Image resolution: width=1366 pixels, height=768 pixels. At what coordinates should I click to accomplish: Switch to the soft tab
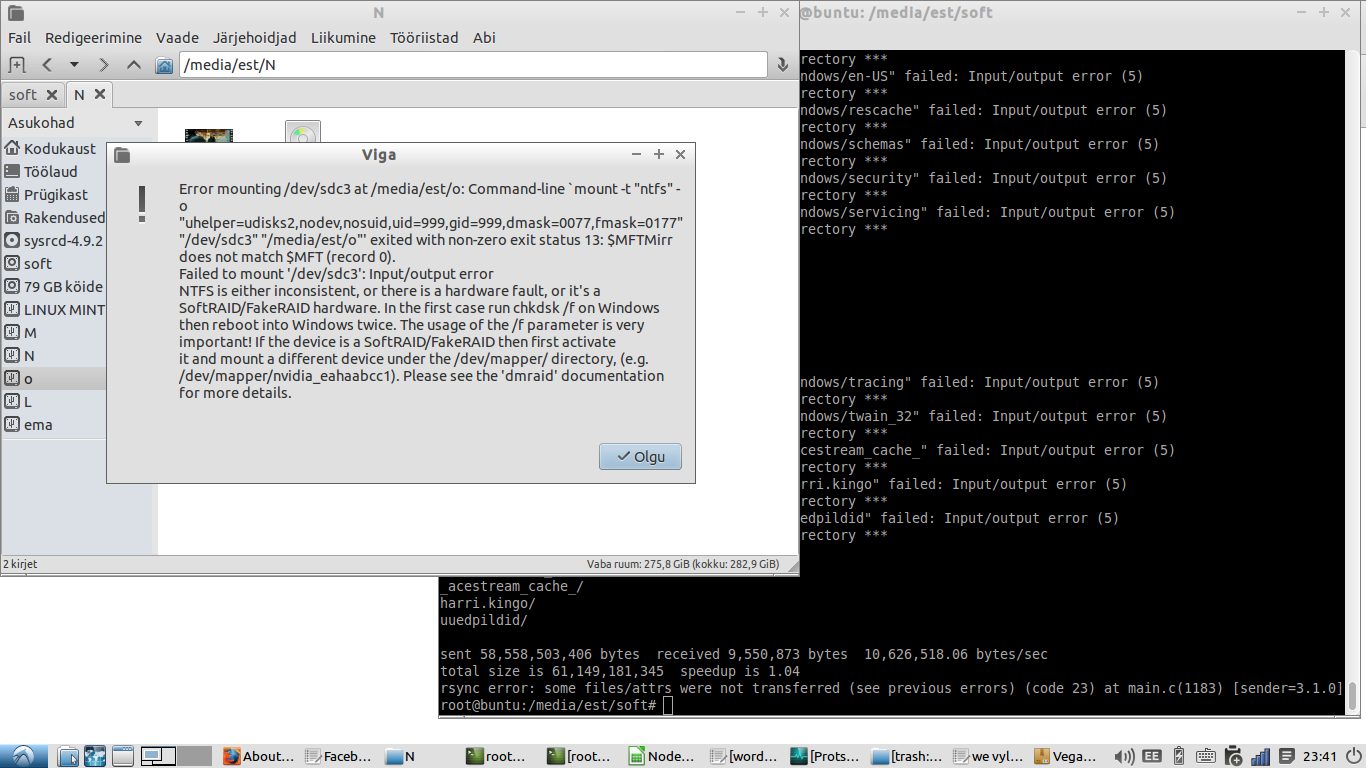[x=23, y=95]
